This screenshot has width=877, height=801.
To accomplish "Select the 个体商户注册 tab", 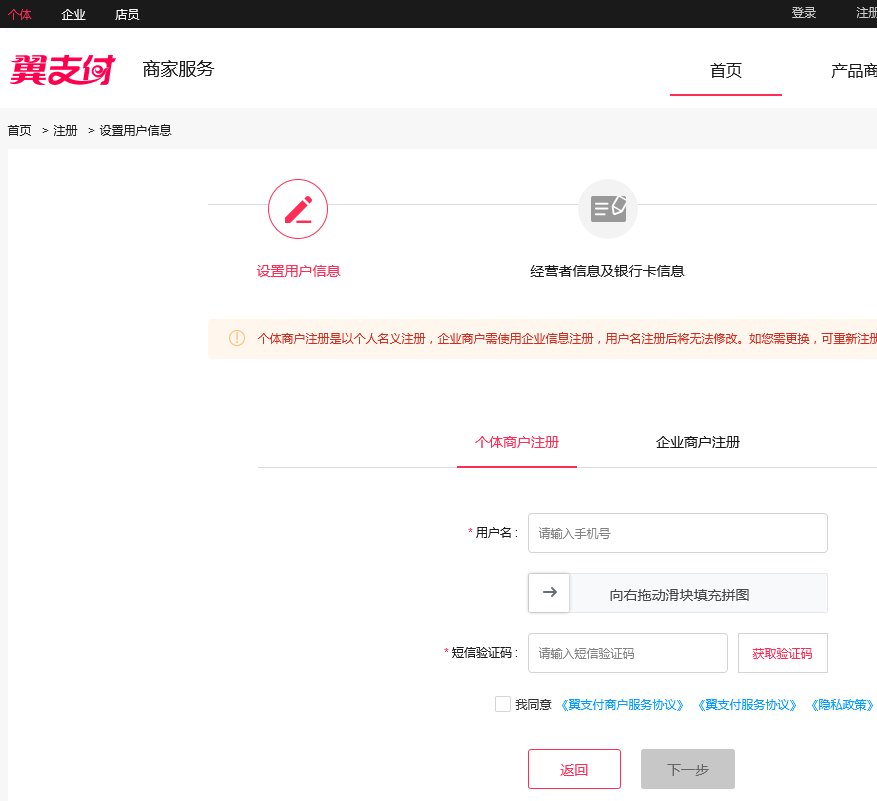I will click(517, 442).
